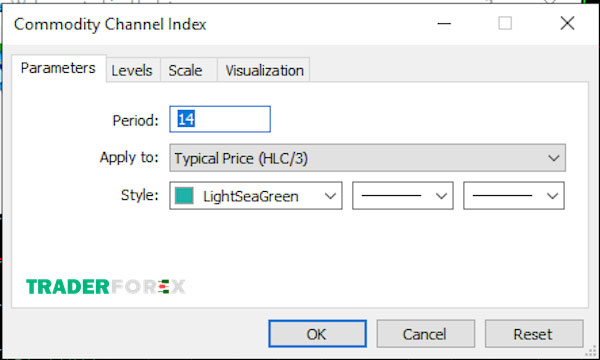
Task: Confirm with the OK button
Action: click(x=317, y=334)
